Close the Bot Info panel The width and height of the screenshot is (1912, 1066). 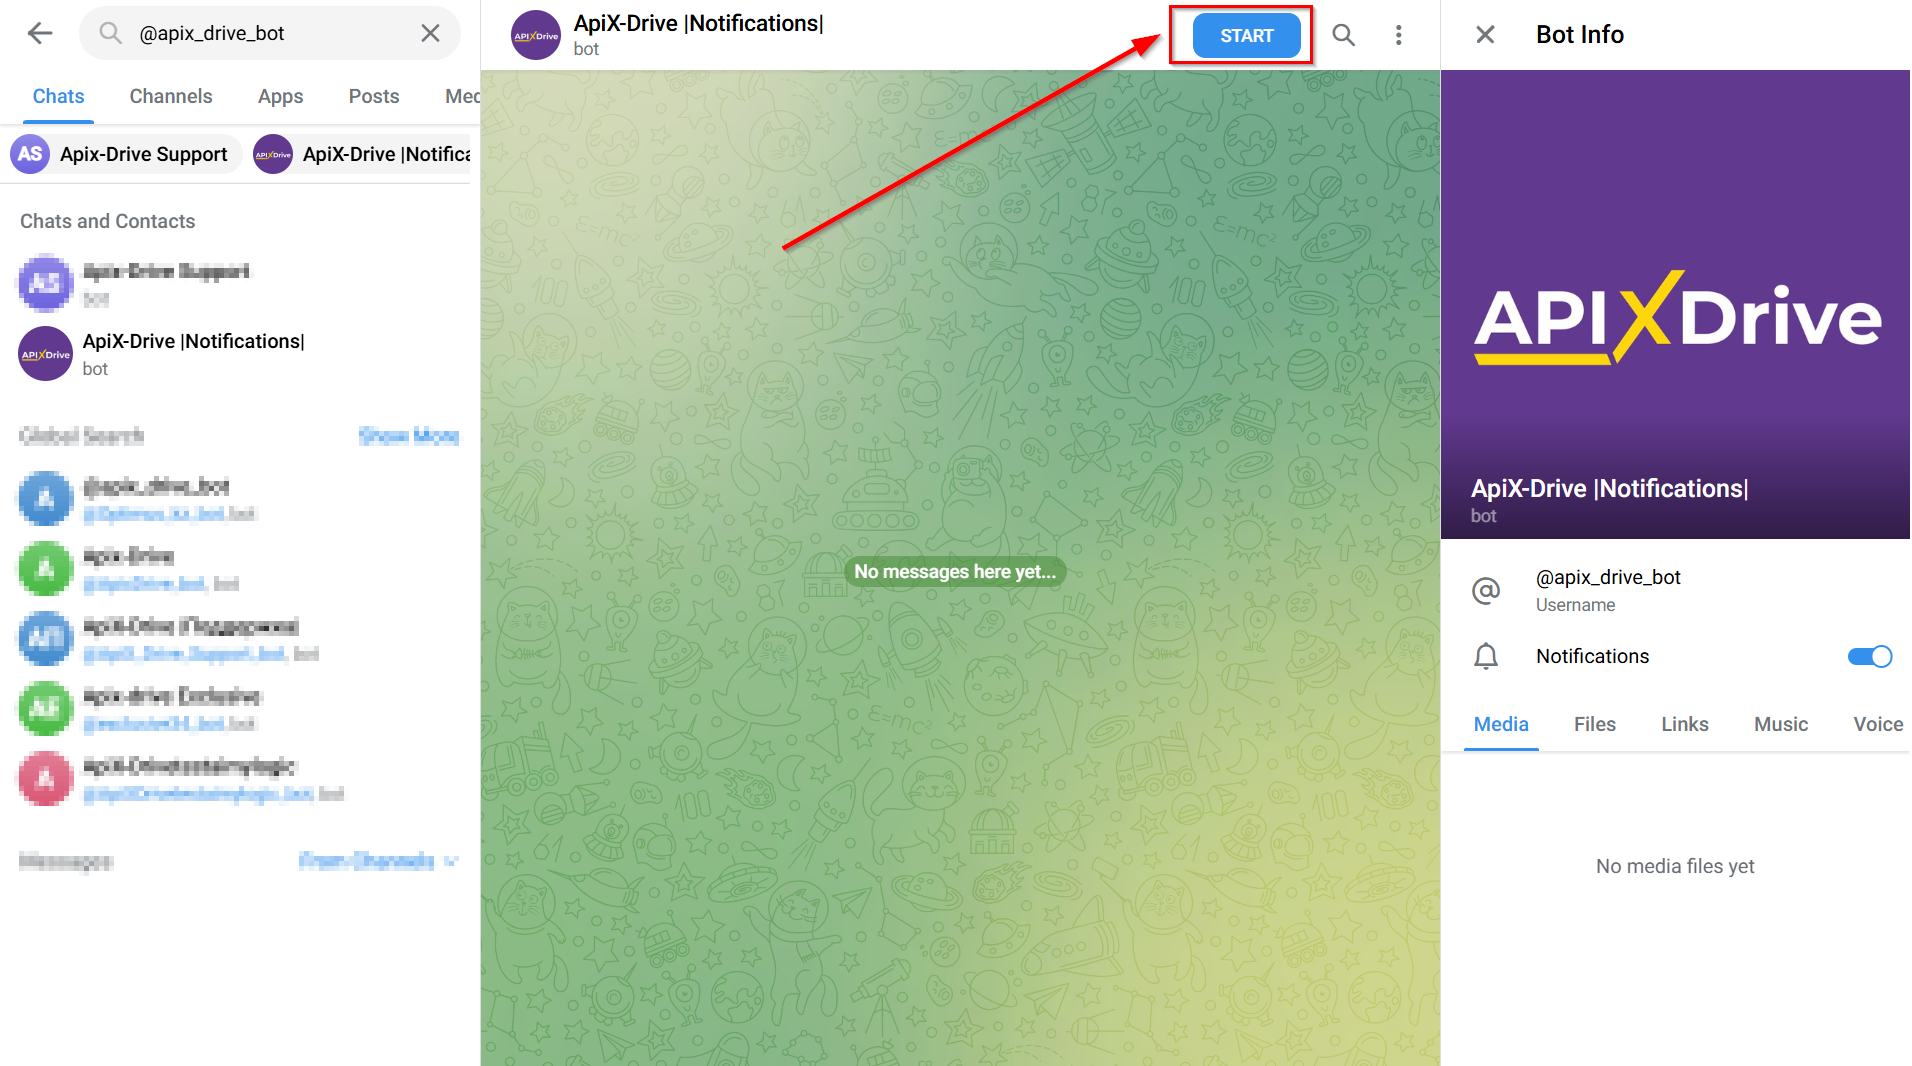pyautogui.click(x=1485, y=35)
